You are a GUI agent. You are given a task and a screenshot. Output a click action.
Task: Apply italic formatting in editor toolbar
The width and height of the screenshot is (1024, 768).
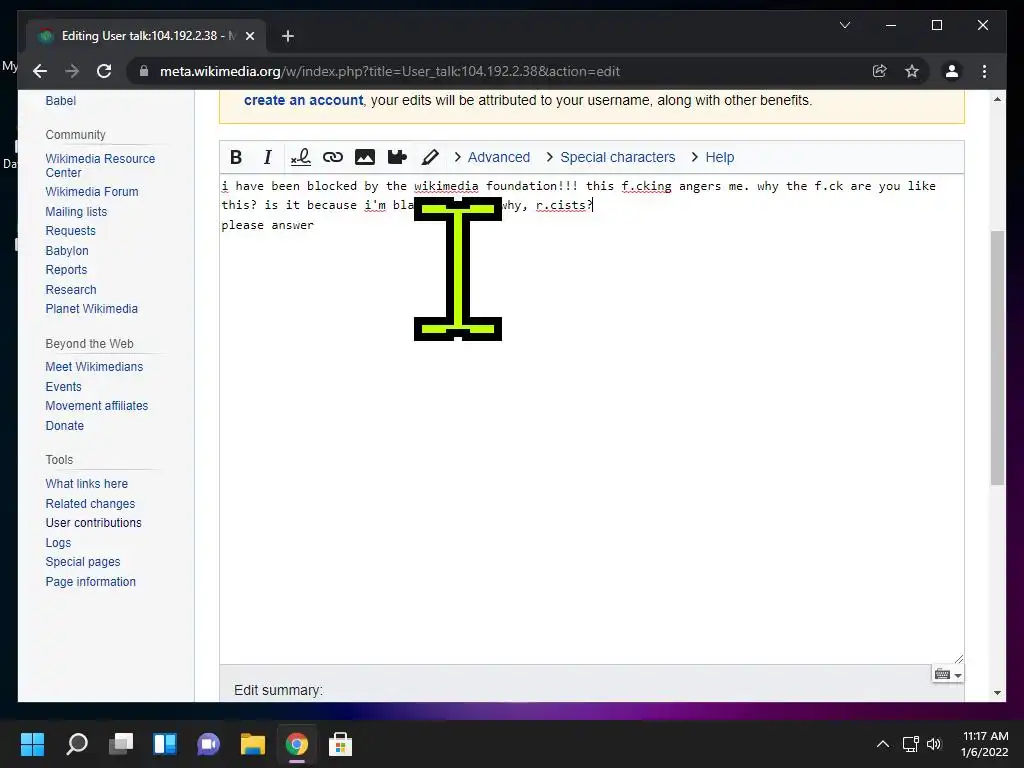click(267, 157)
